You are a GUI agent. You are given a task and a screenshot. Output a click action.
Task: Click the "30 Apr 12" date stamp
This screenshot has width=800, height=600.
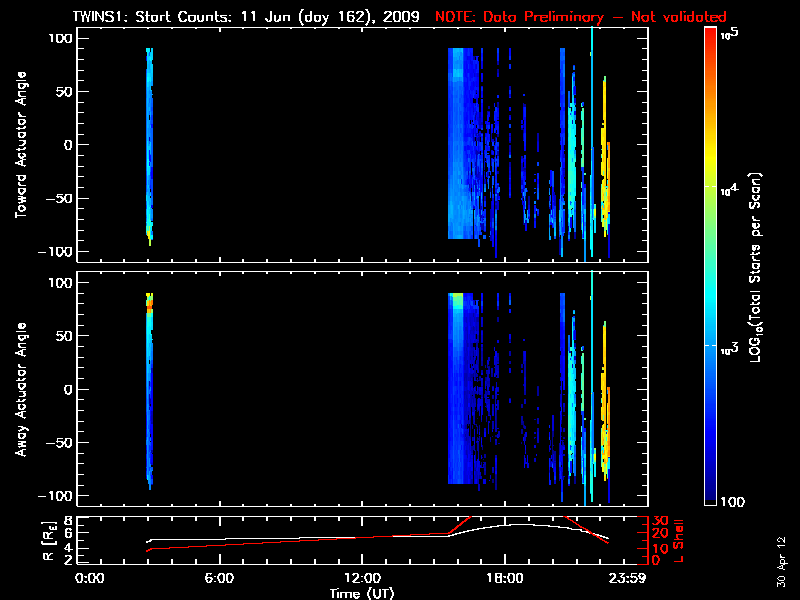coord(781,550)
